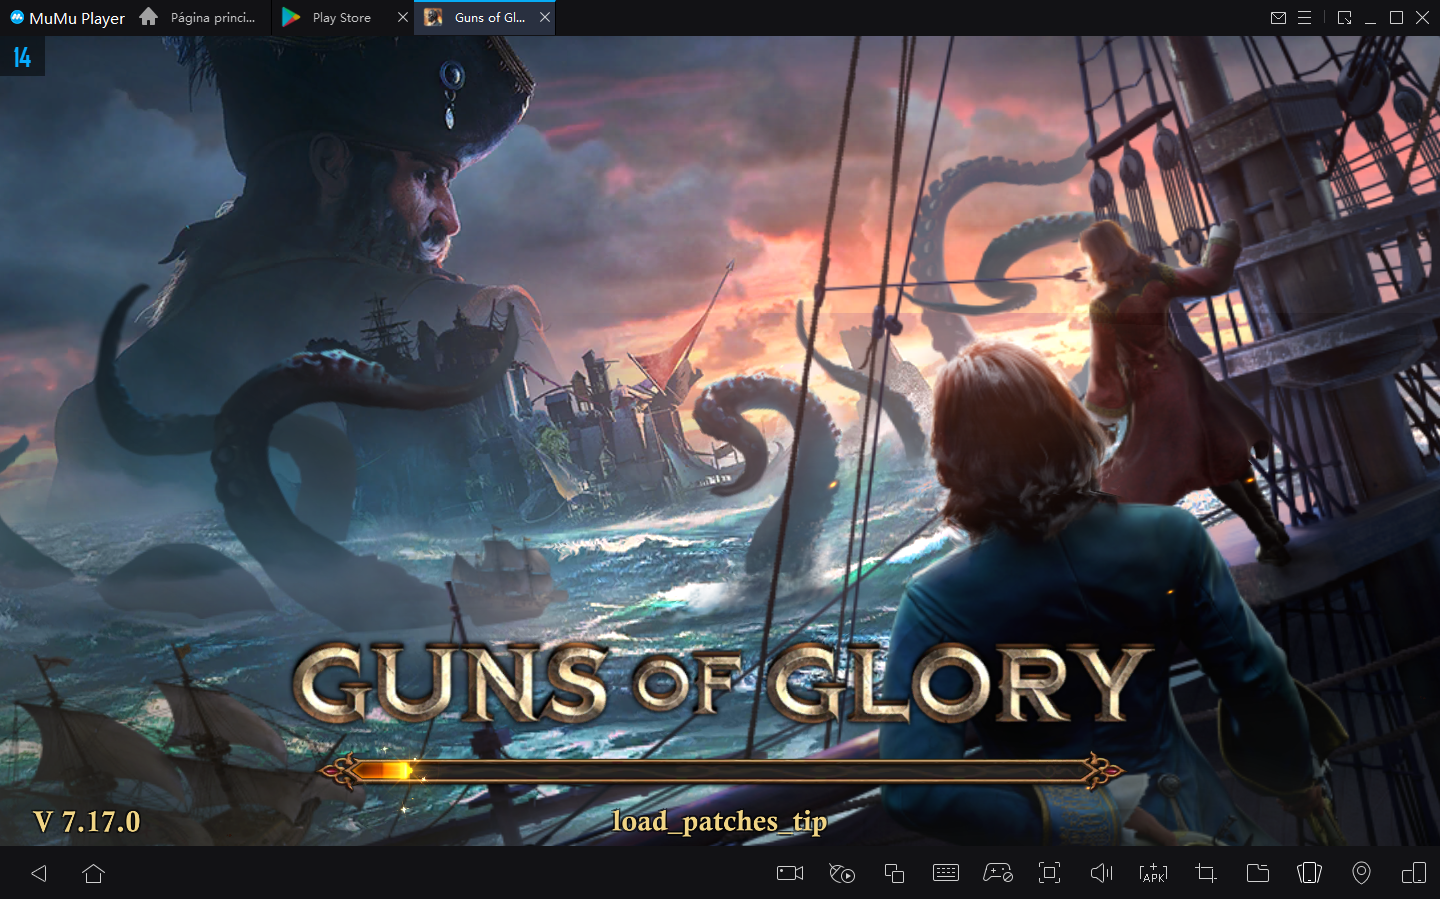Switch to the Página principal tab
1440x899 pixels.
click(213, 17)
